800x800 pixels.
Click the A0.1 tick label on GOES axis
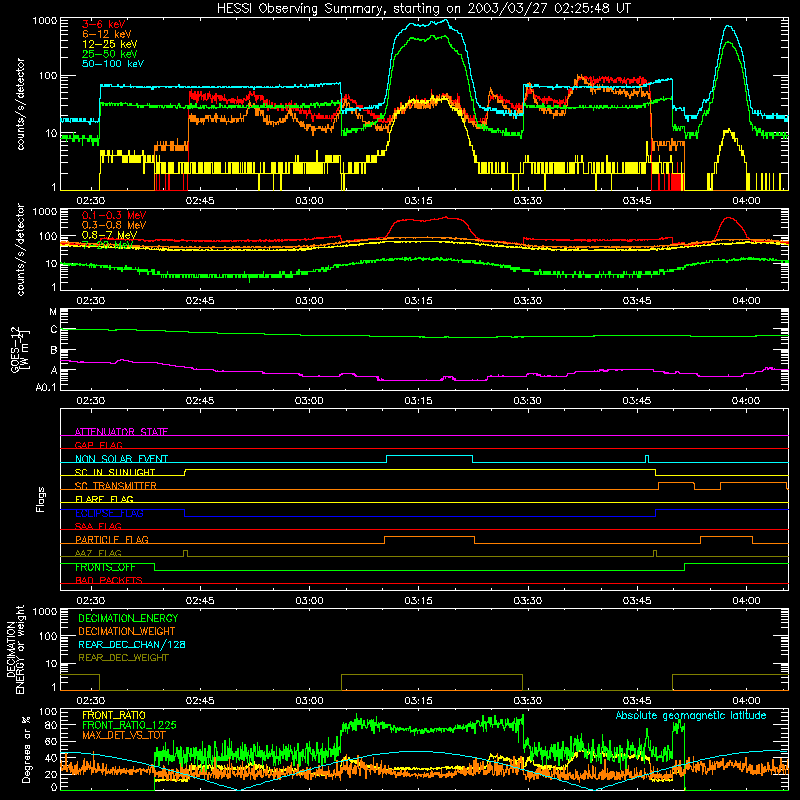[46, 388]
